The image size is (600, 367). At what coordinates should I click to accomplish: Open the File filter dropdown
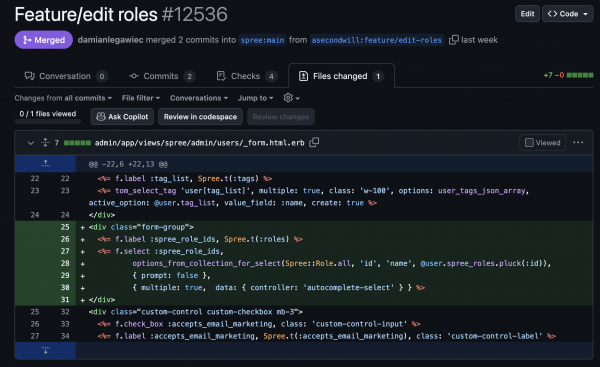(141, 98)
